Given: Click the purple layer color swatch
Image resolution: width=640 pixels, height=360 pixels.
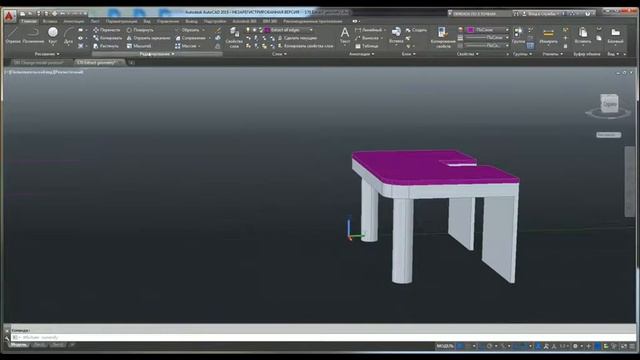Looking at the screenshot, I should click(267, 30).
